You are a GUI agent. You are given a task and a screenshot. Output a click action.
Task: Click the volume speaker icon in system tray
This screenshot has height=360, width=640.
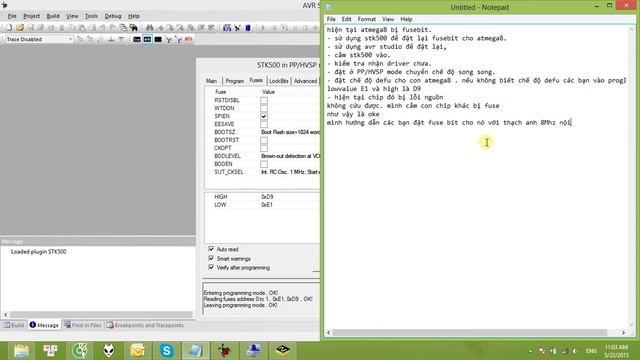[x=575, y=351]
